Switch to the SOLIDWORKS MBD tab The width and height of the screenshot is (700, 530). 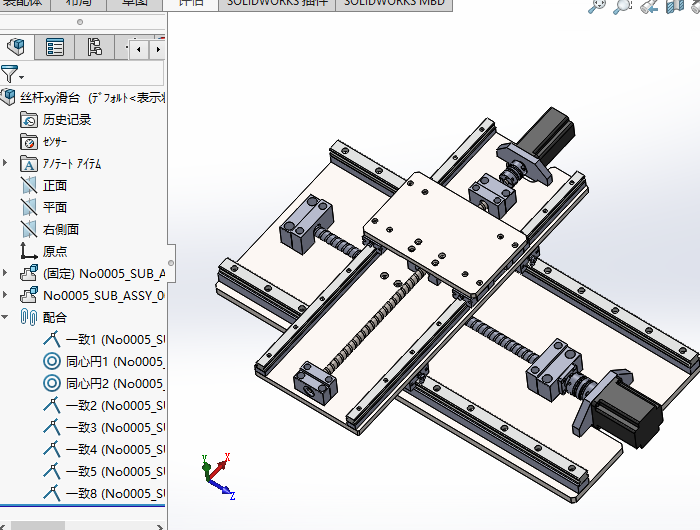(394, 4)
